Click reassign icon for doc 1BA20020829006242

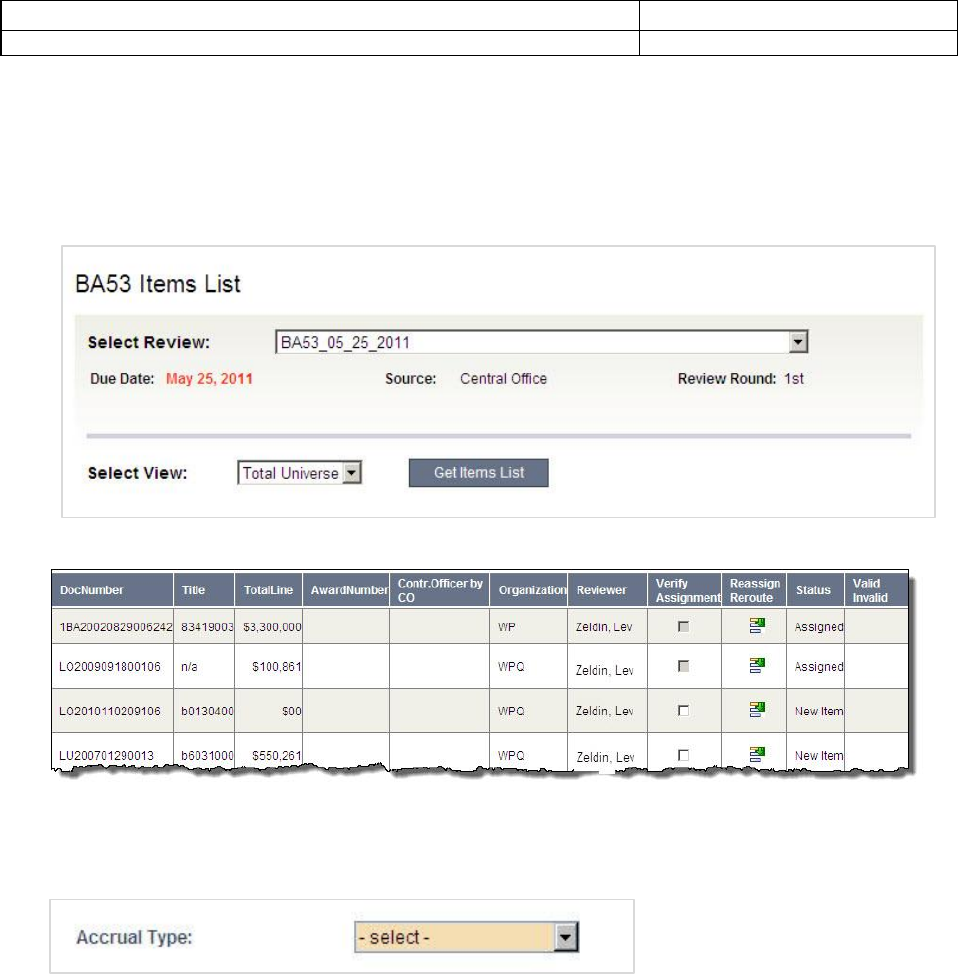[757, 626]
